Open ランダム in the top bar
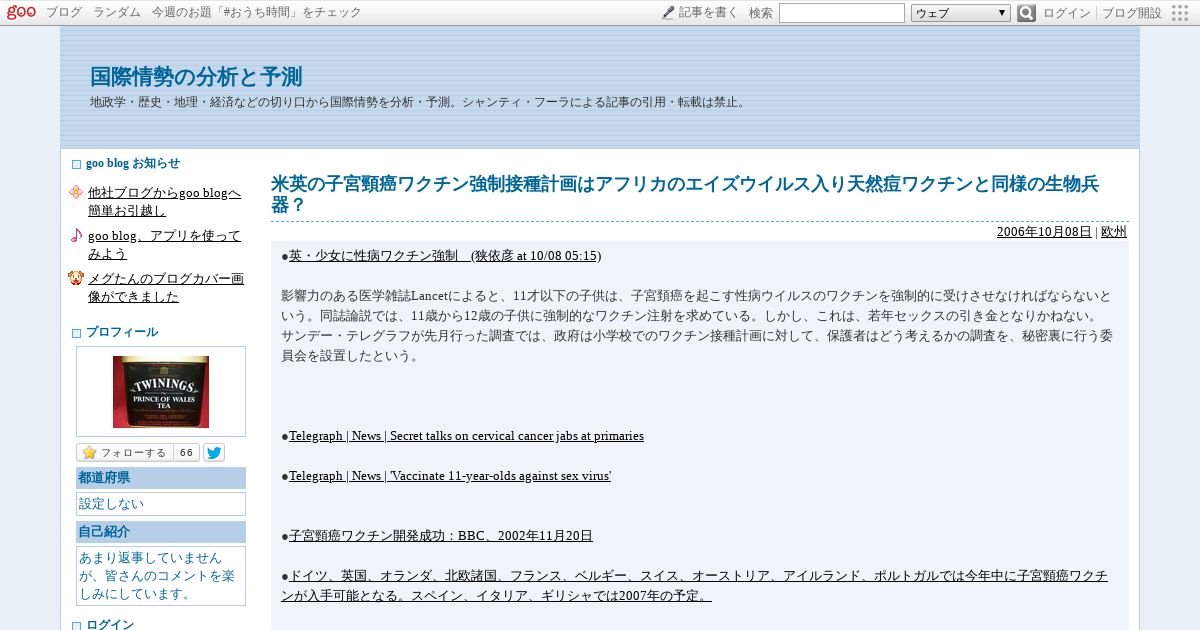The image size is (1200, 630). pyautogui.click(x=117, y=13)
